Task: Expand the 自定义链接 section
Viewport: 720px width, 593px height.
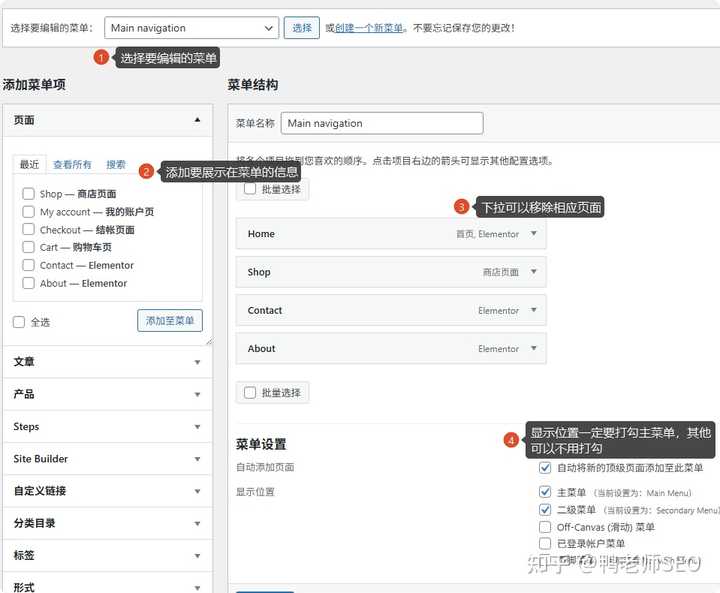Action: tap(197, 491)
